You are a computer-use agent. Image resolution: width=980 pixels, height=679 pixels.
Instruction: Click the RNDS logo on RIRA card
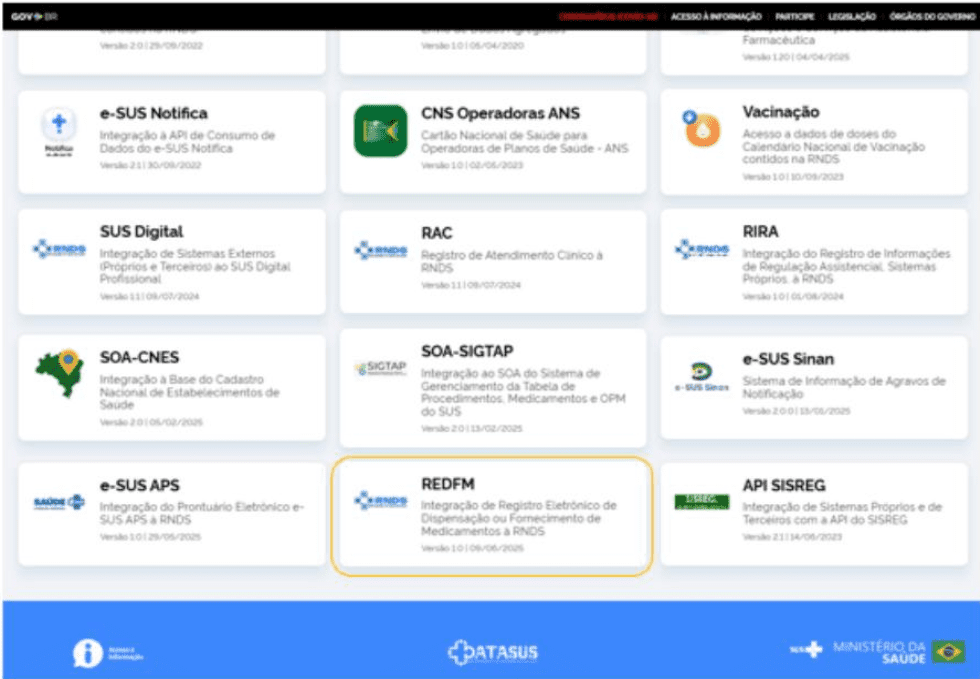tap(702, 249)
